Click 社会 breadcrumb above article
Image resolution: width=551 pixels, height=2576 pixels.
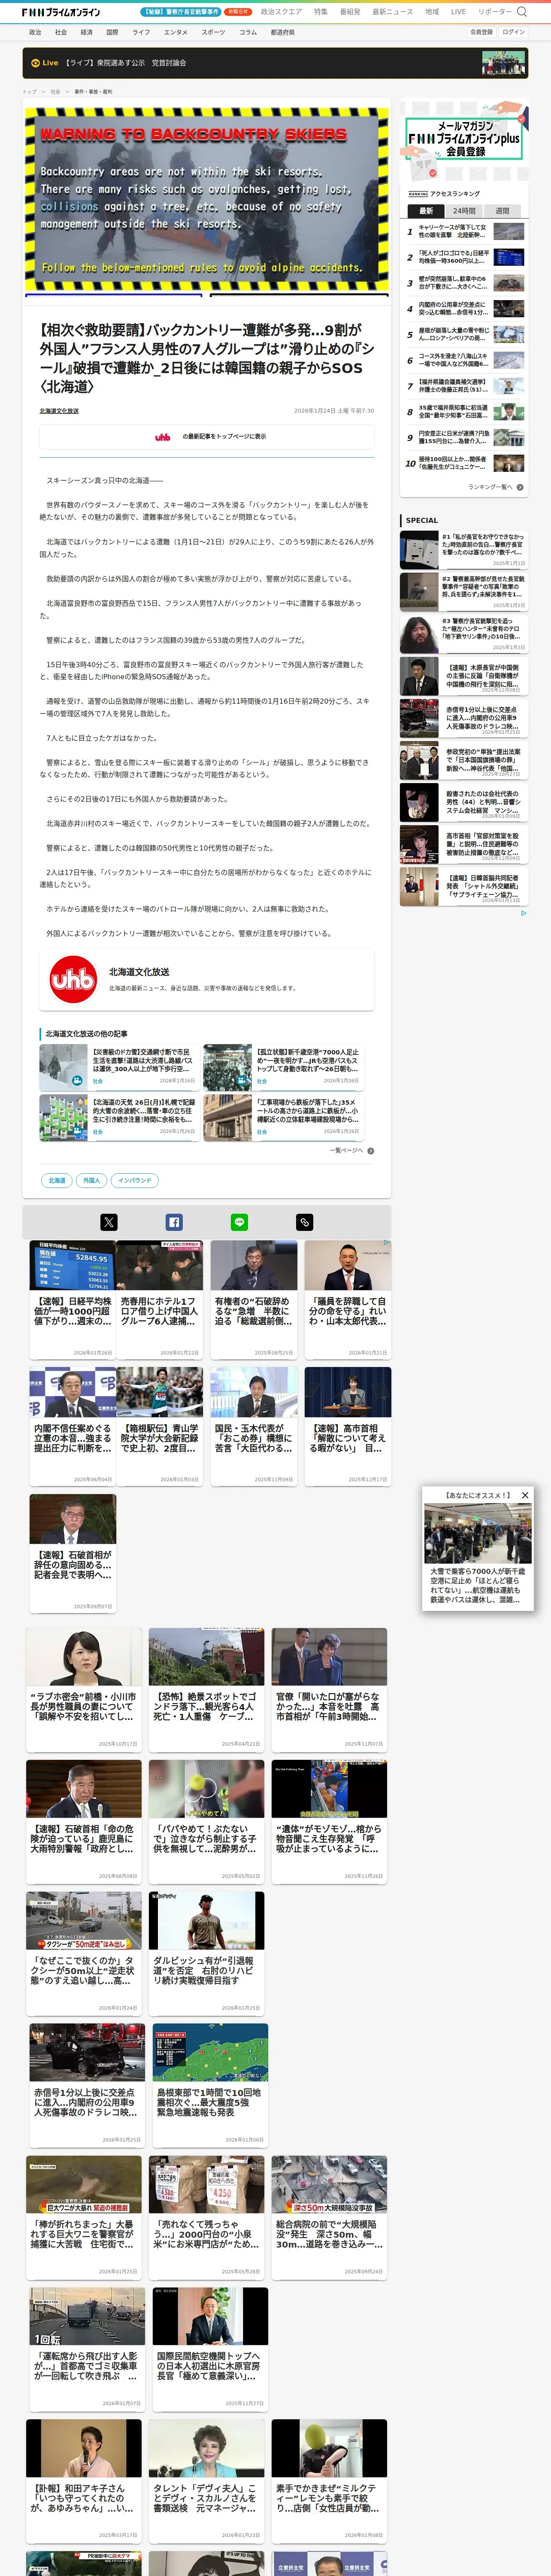[x=56, y=91]
